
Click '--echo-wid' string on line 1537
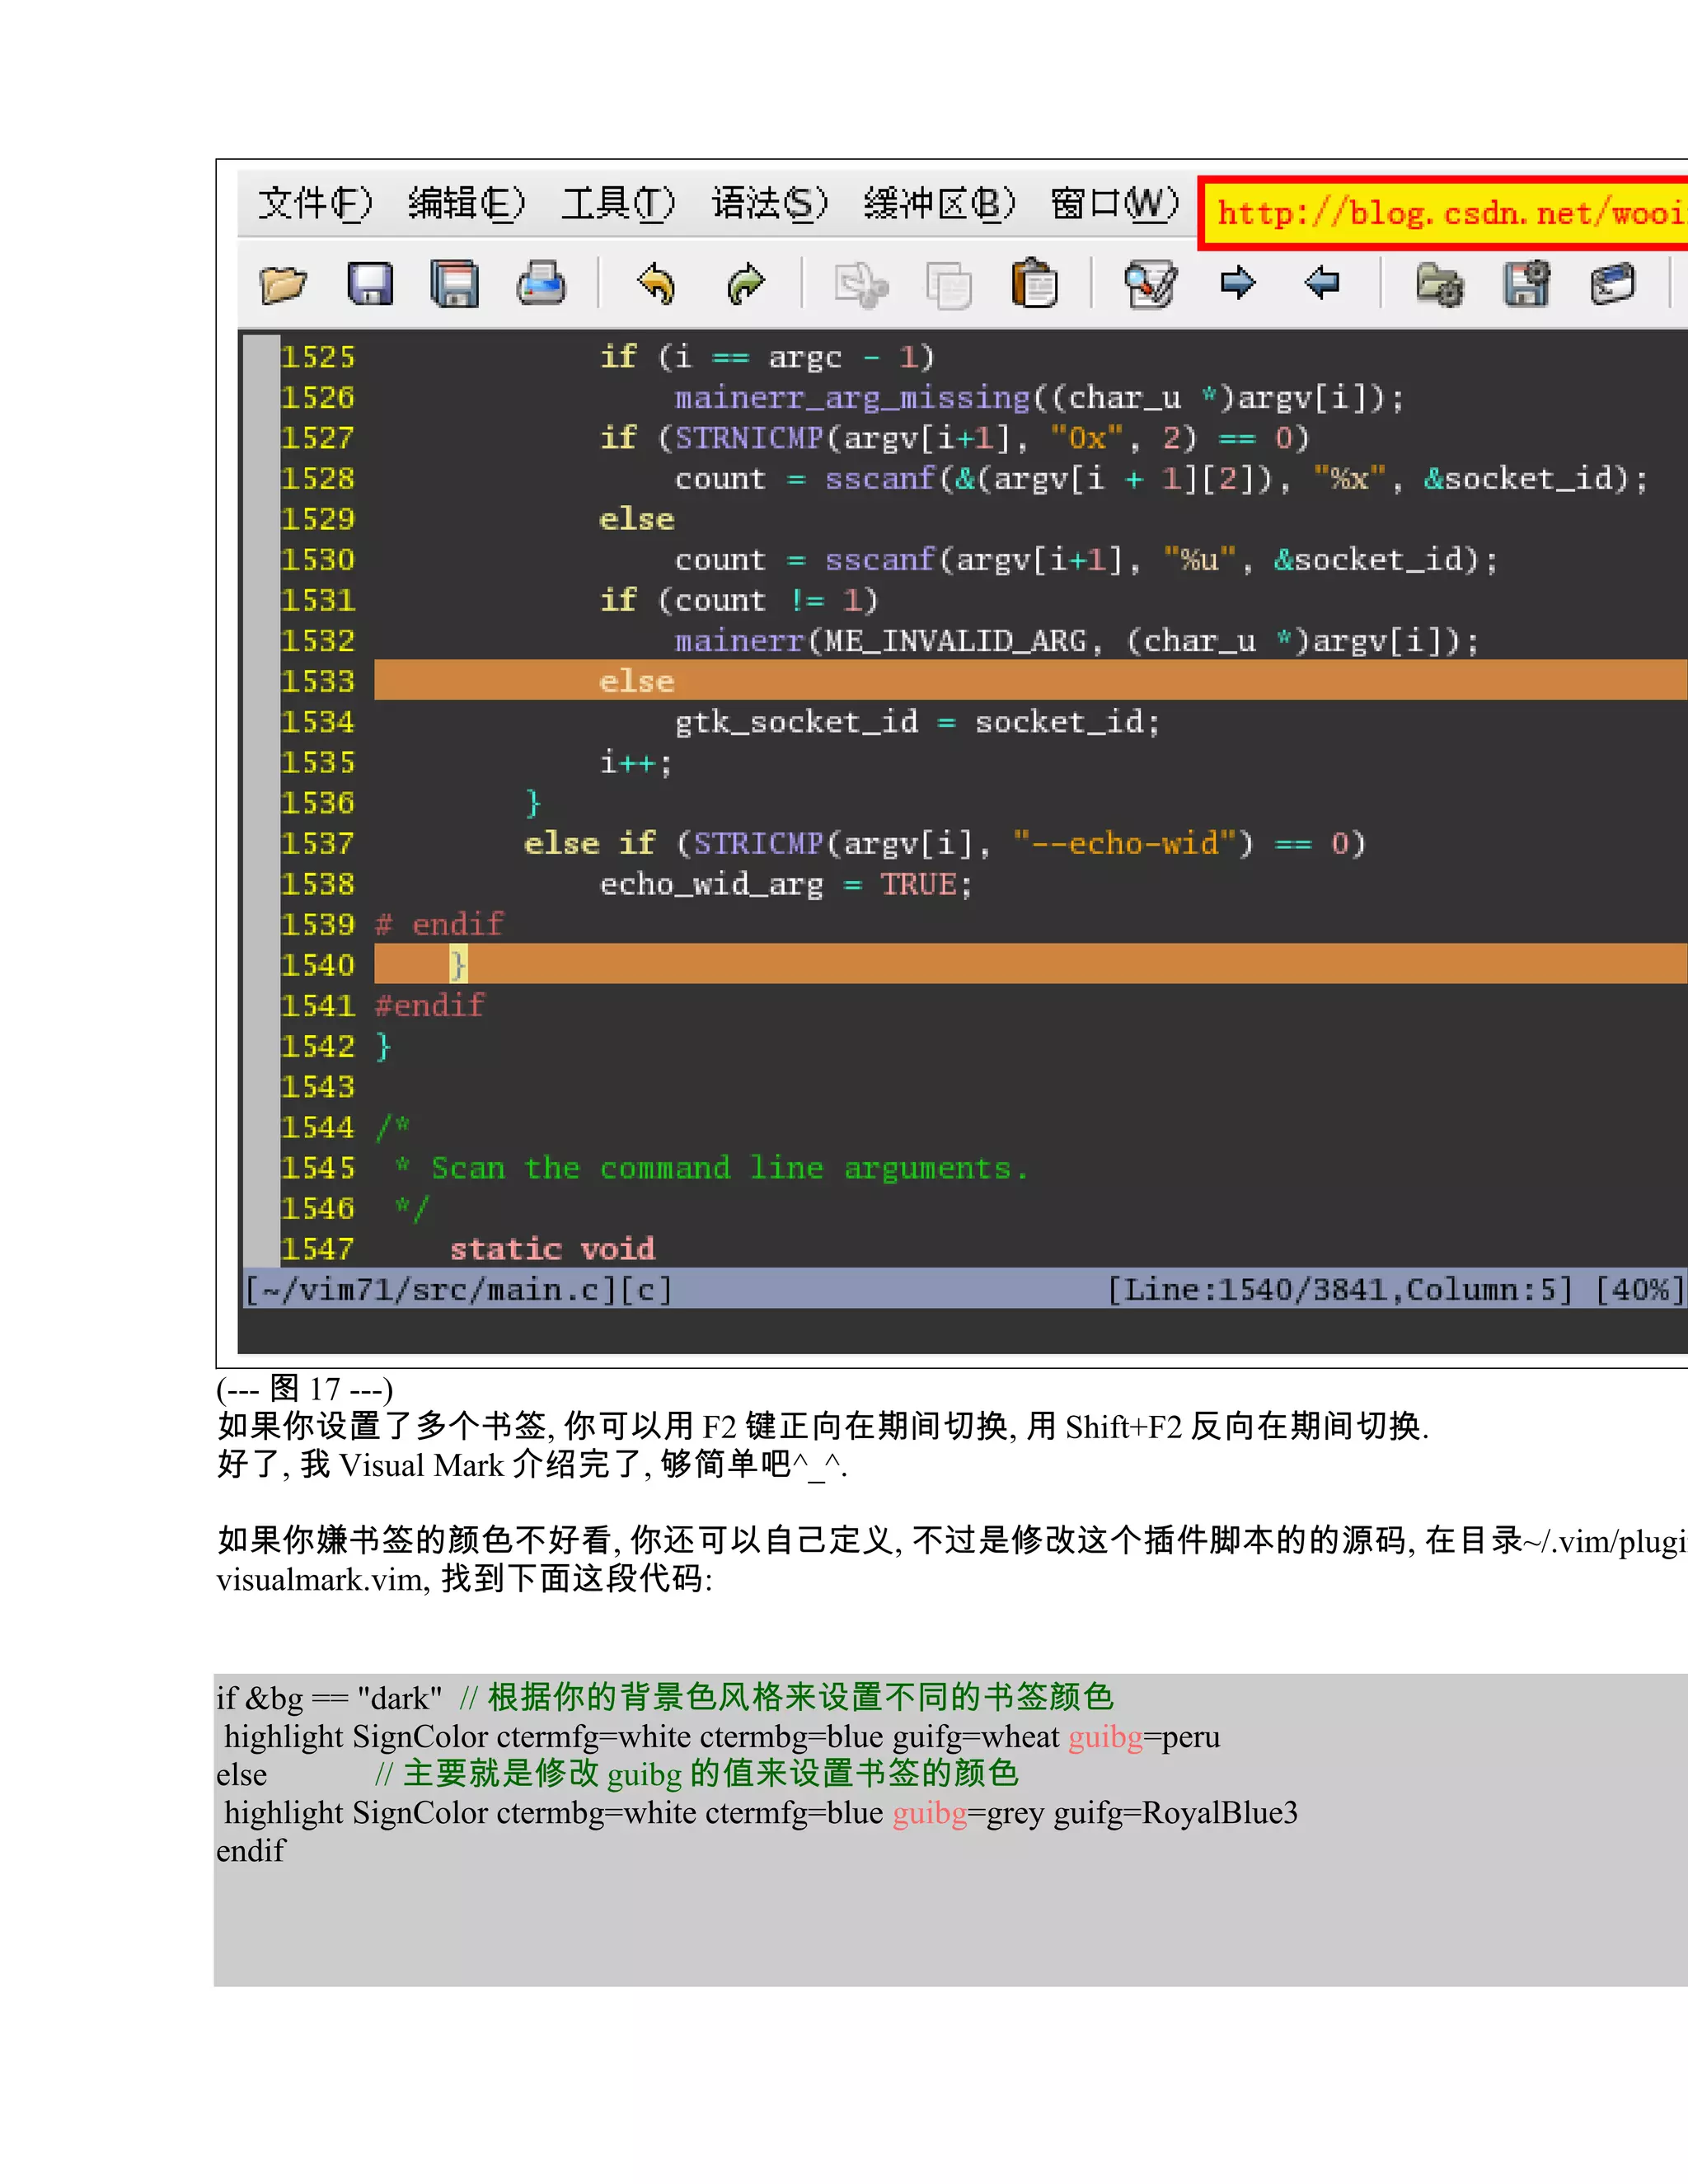tap(1124, 843)
